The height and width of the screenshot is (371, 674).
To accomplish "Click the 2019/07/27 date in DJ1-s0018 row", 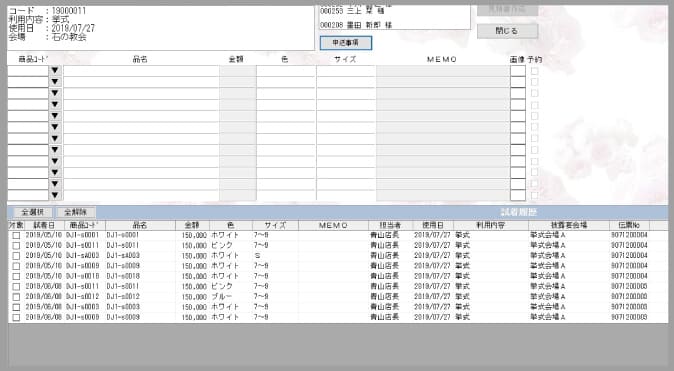I will pyautogui.click(x=432, y=276).
